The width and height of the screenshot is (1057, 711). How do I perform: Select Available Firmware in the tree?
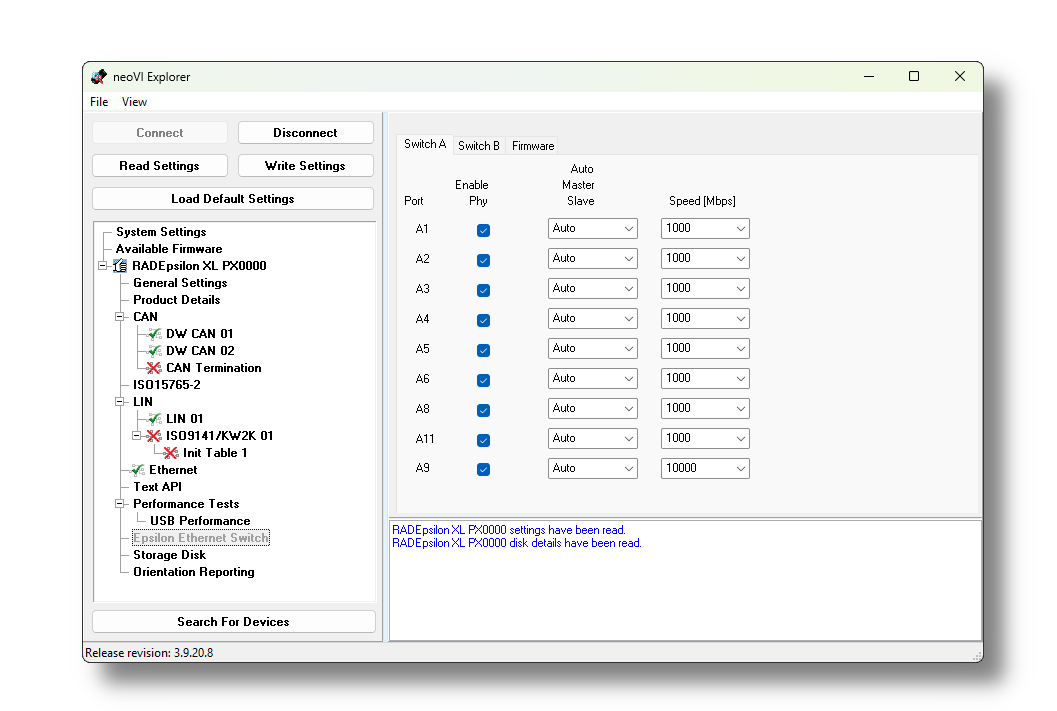click(169, 249)
